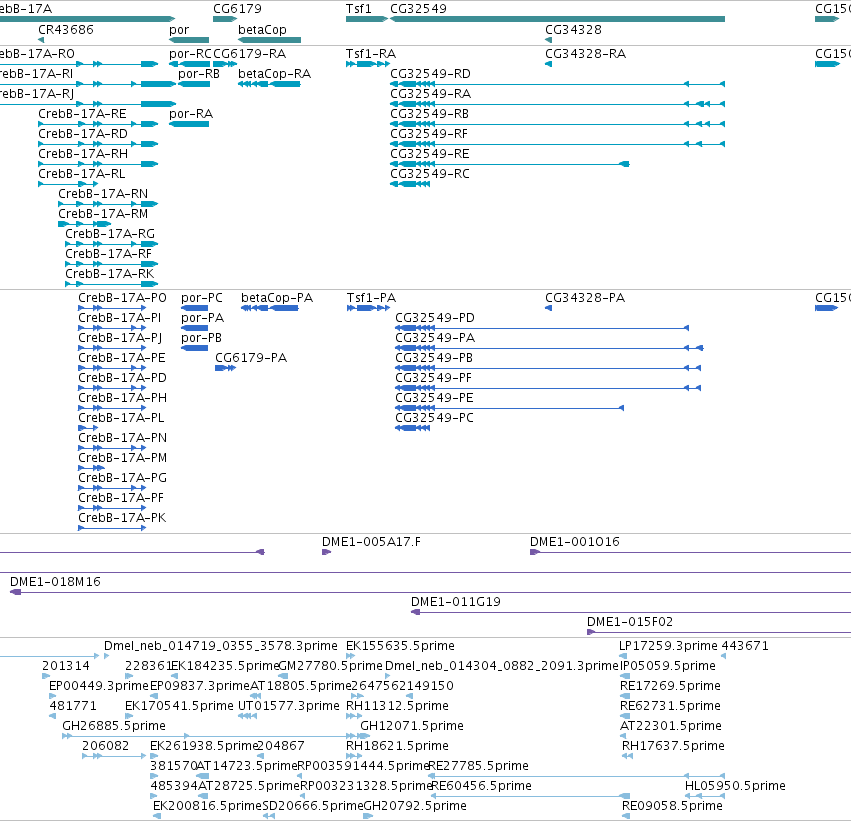The height and width of the screenshot is (821, 851).
Task: Select transcript CrebB-17A-RN
Action: coord(103,194)
